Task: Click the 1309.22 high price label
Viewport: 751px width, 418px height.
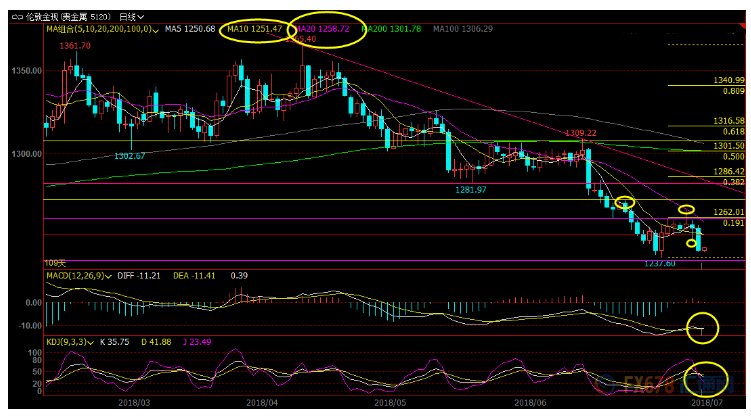Action: [x=580, y=133]
